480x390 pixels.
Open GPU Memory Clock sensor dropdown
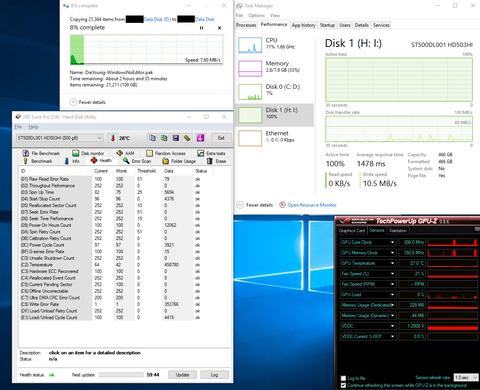[x=392, y=253]
